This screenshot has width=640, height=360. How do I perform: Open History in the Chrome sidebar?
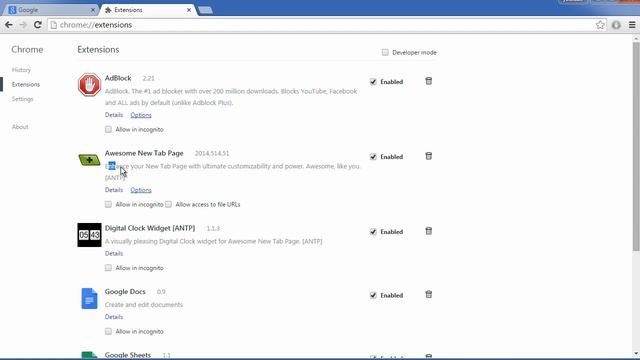tap(21, 70)
